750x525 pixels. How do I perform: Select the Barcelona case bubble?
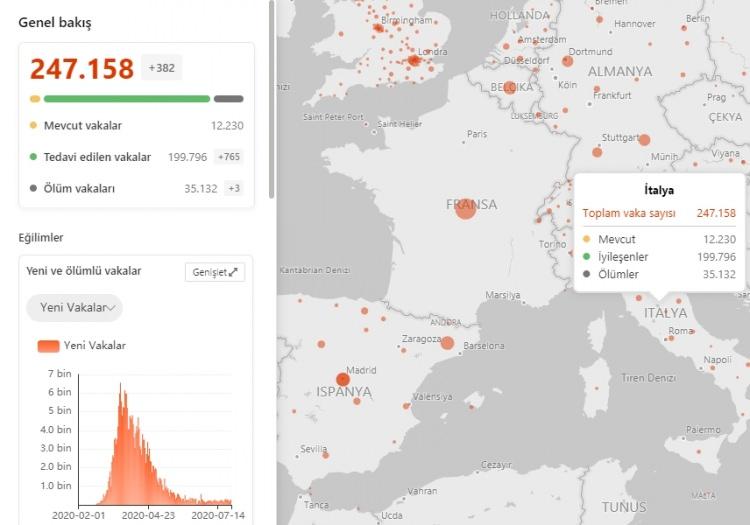coord(447,343)
